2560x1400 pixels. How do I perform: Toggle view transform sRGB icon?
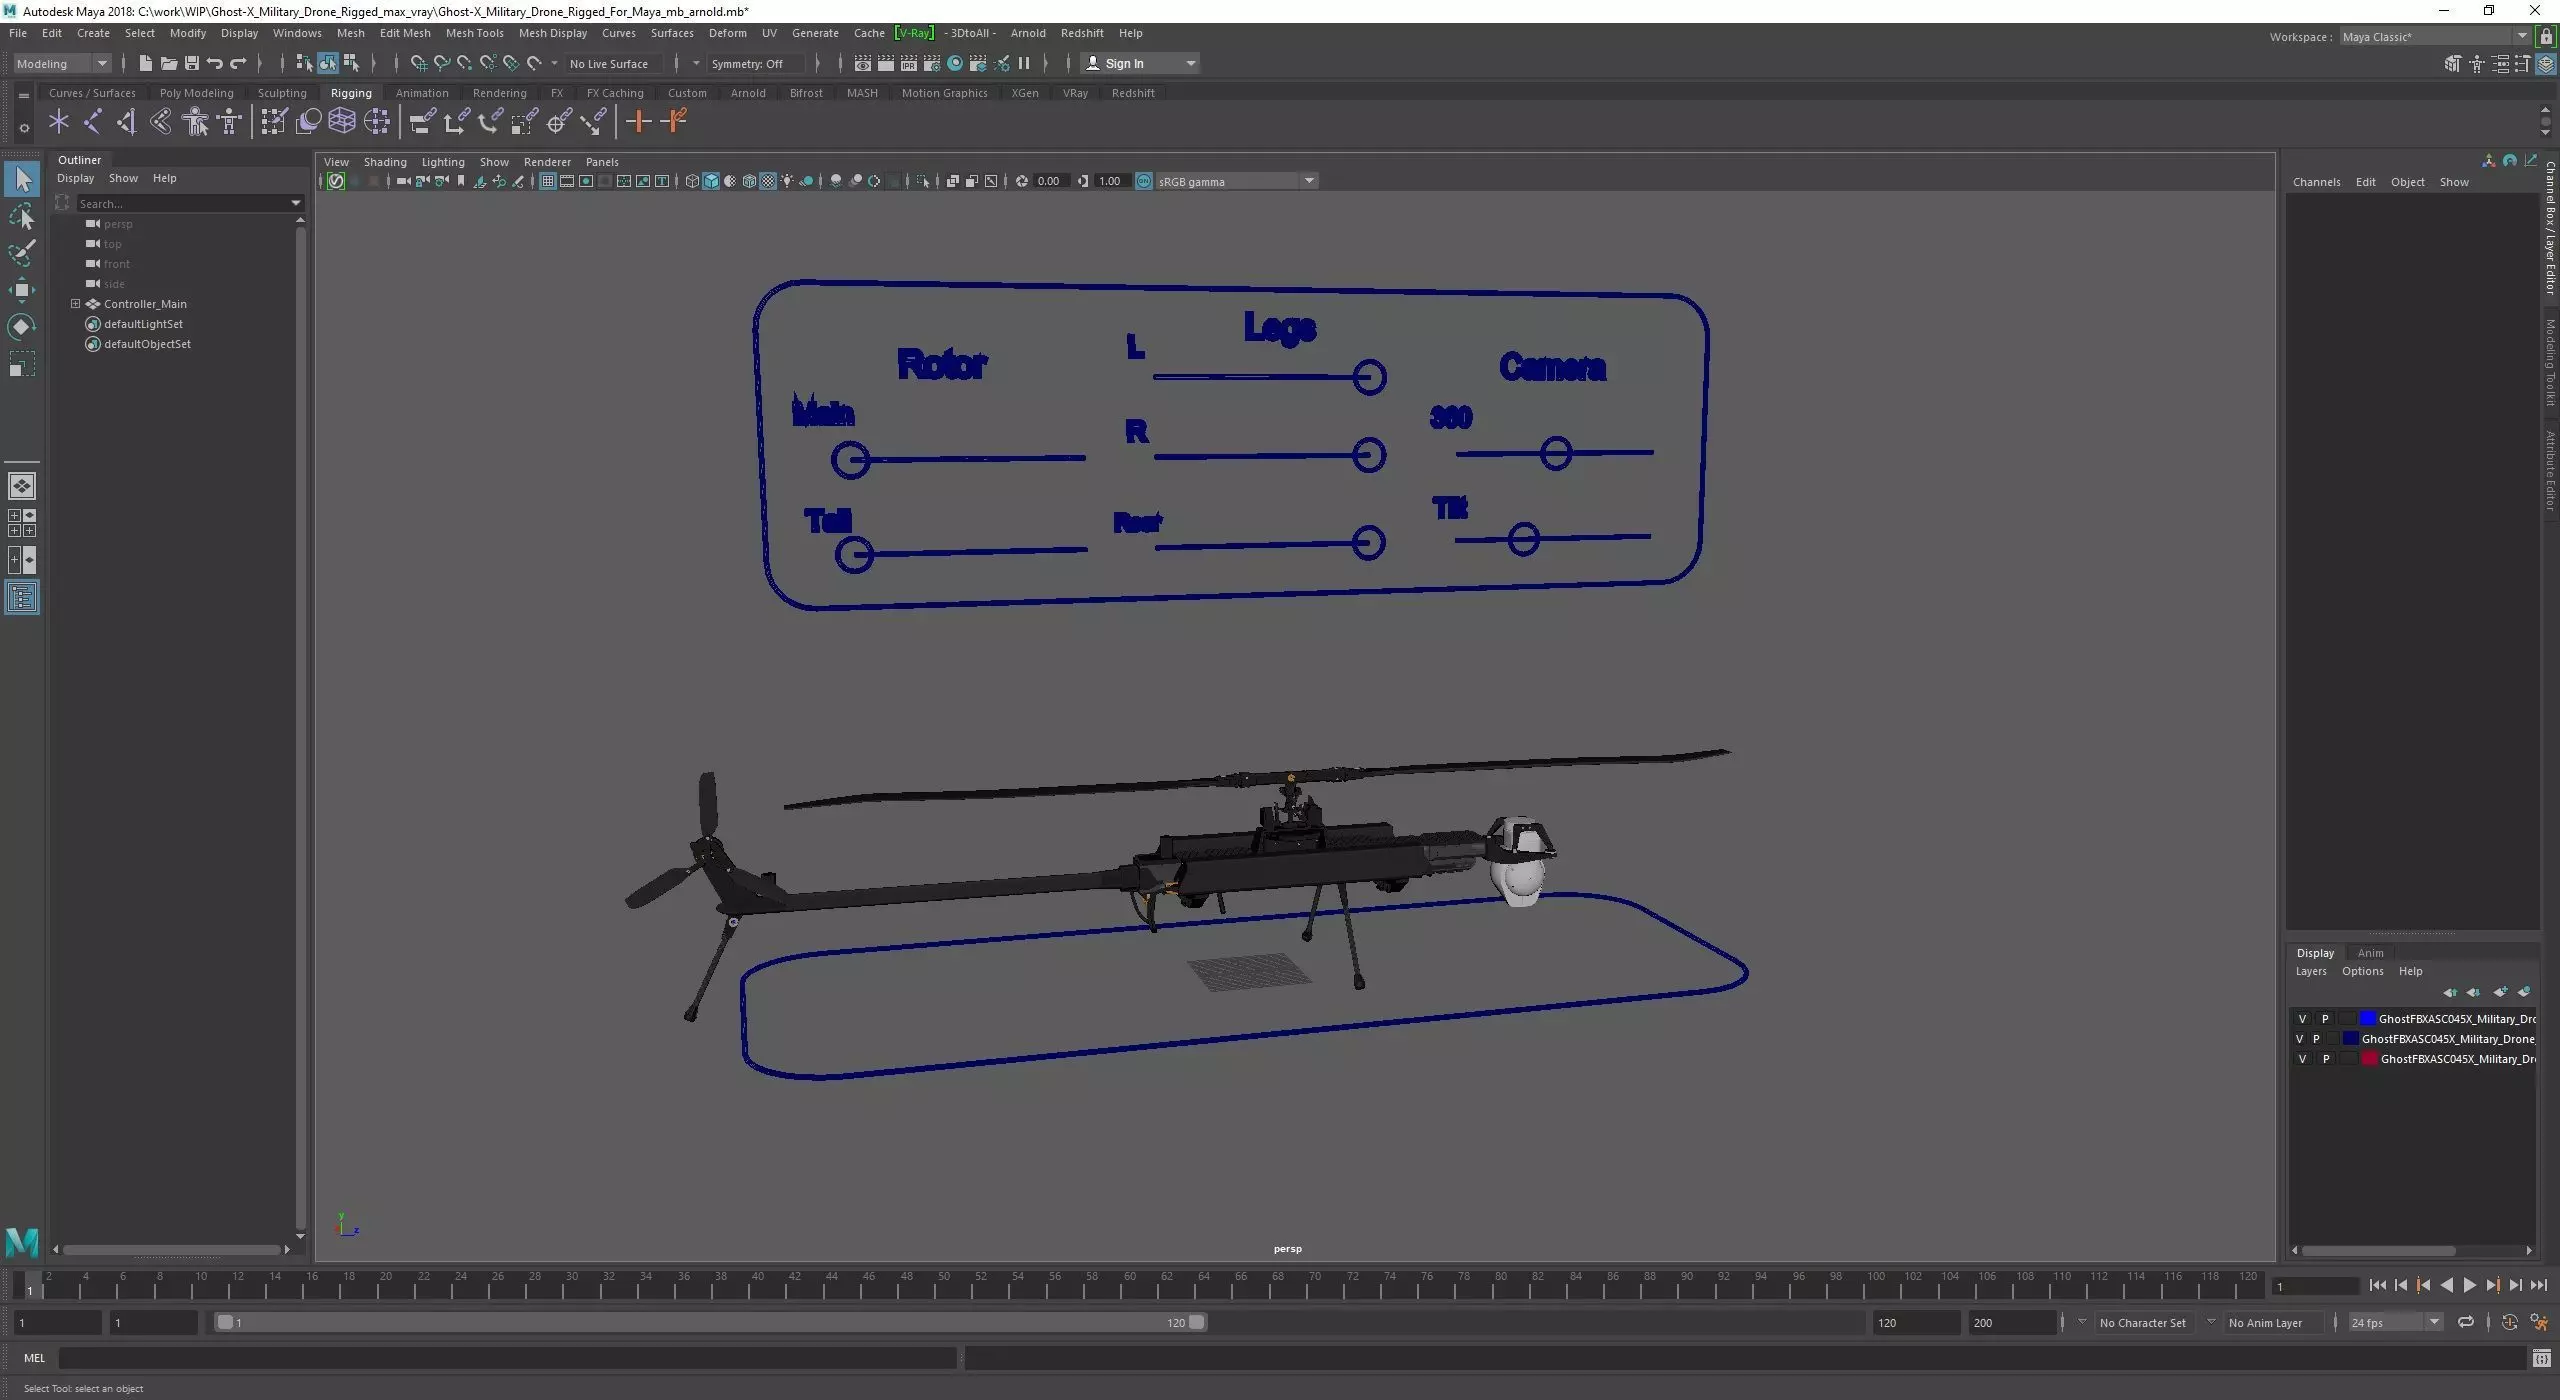pos(1144,182)
